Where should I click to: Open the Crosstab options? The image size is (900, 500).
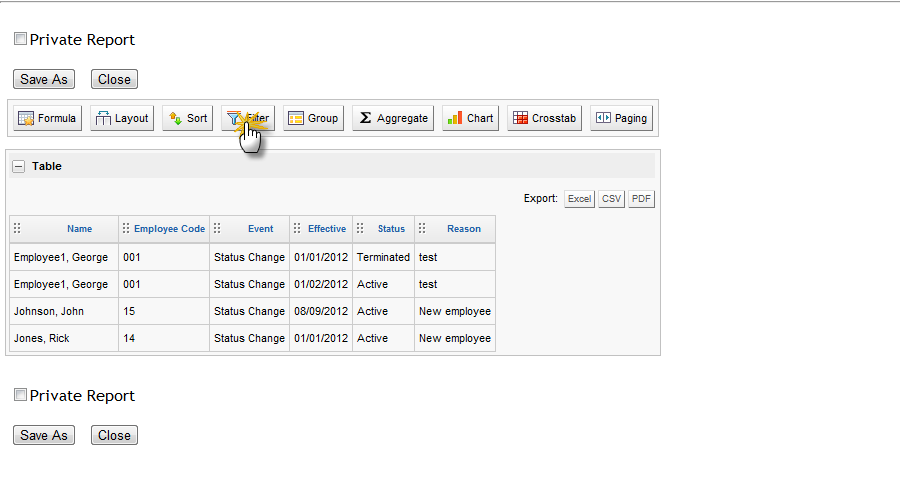coord(544,118)
